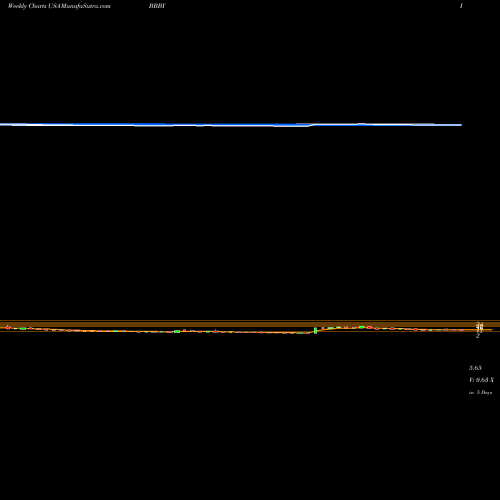Click the volume reading starting with V:
Viewport: 500px width, 500px height.
pos(481,380)
